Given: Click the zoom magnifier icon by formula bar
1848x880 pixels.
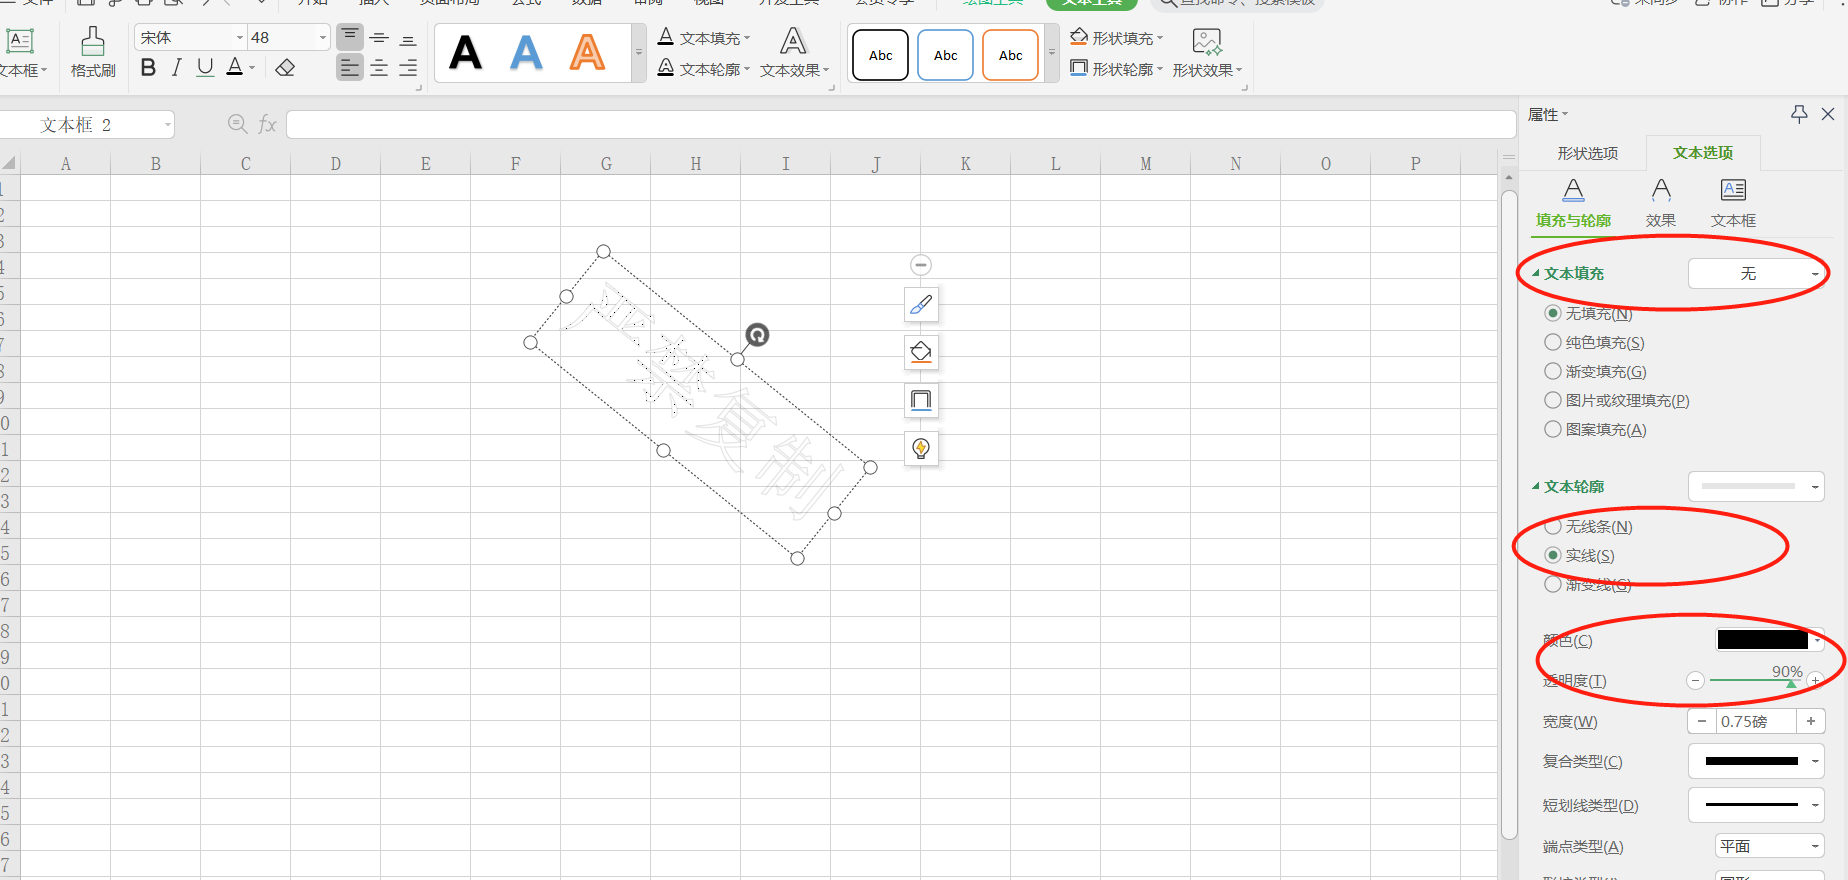Looking at the screenshot, I should pos(238,124).
